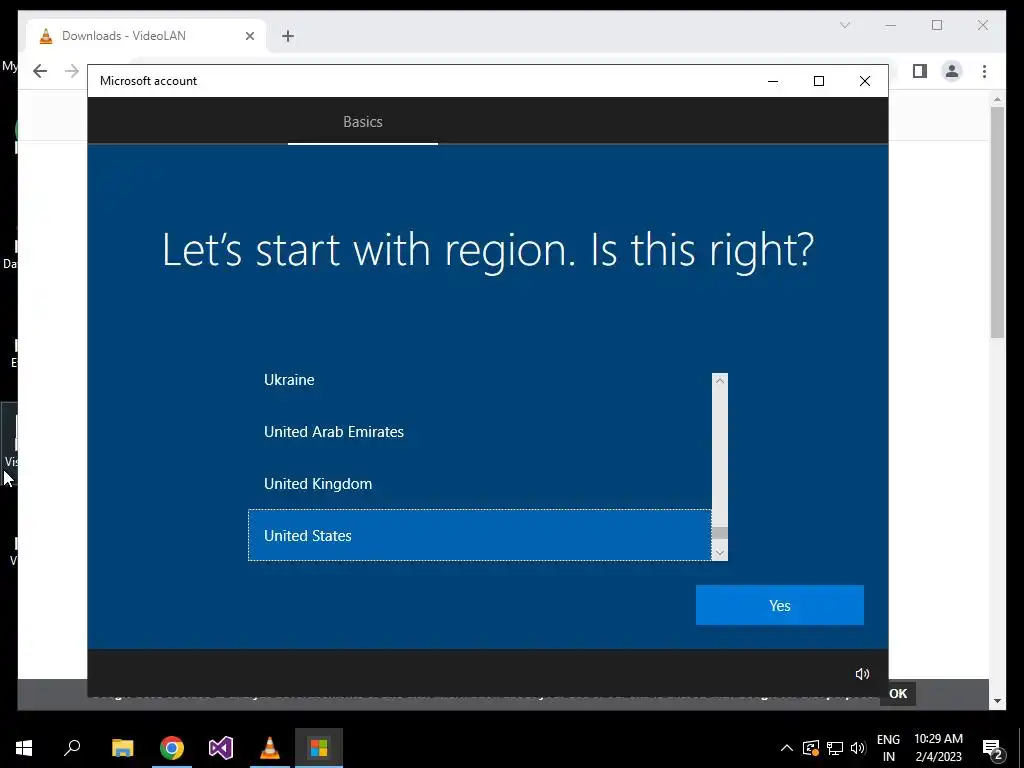
Task: Select the United States region entry
Action: (479, 535)
